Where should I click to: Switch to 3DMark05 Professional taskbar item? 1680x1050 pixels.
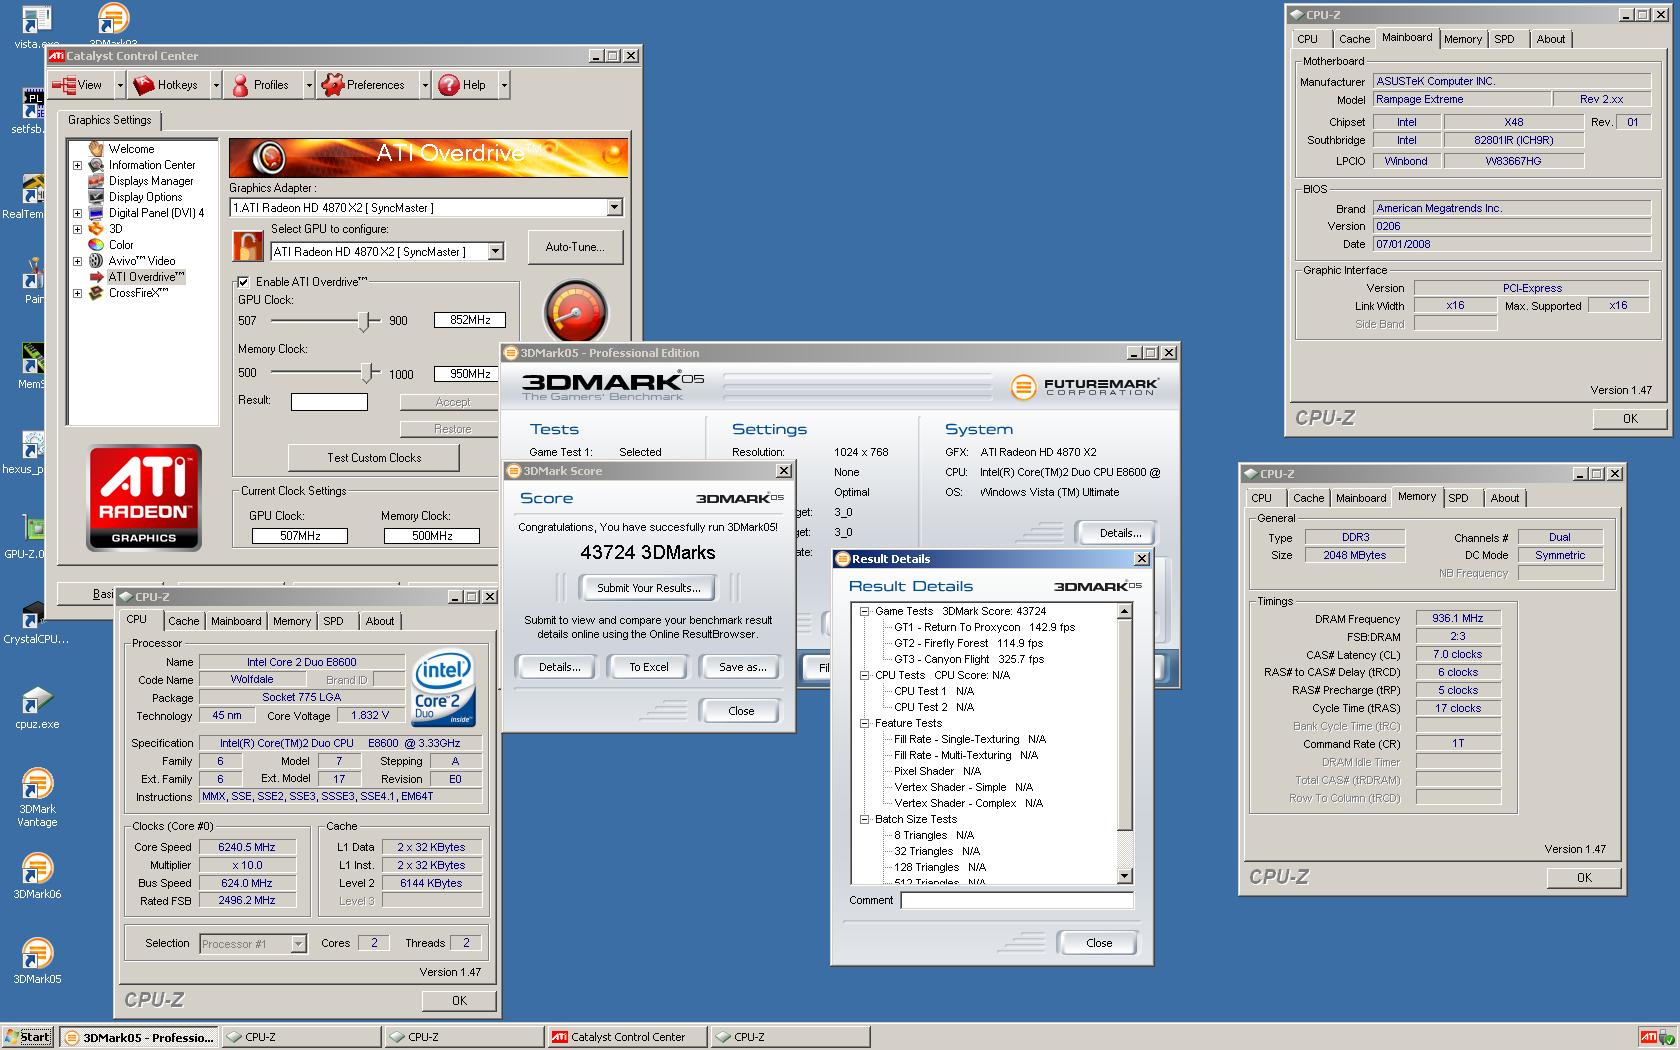coord(138,1037)
